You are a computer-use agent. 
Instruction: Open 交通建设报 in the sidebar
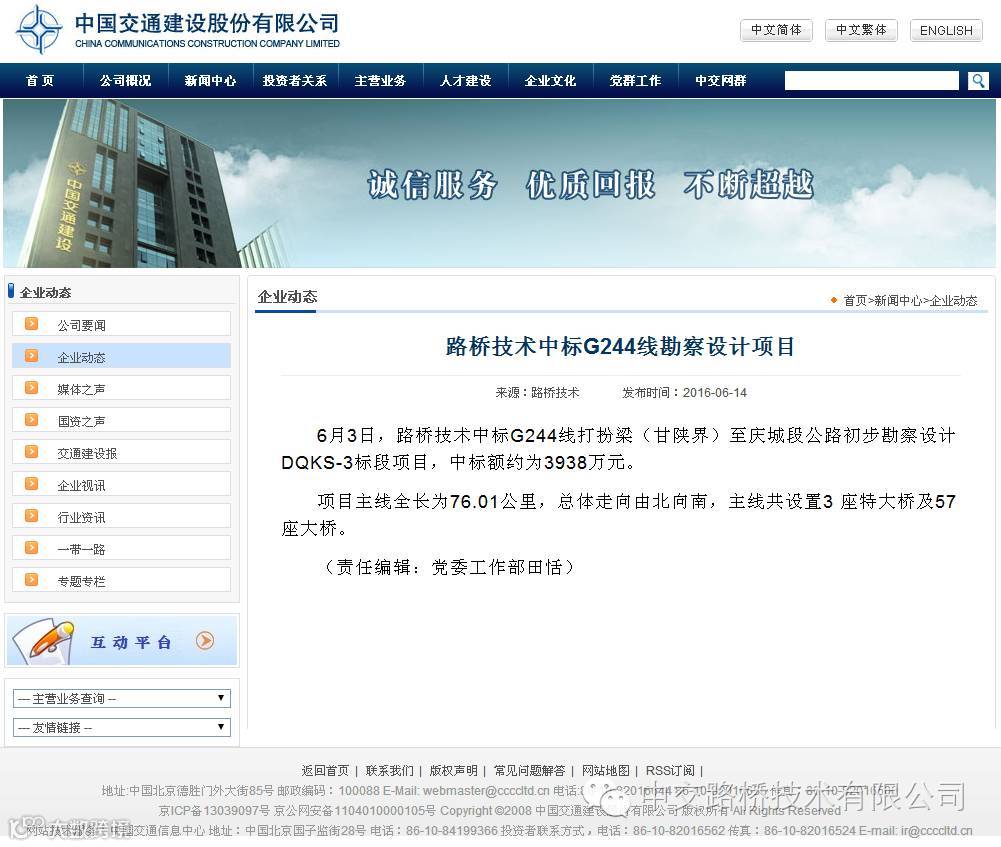[x=121, y=451]
